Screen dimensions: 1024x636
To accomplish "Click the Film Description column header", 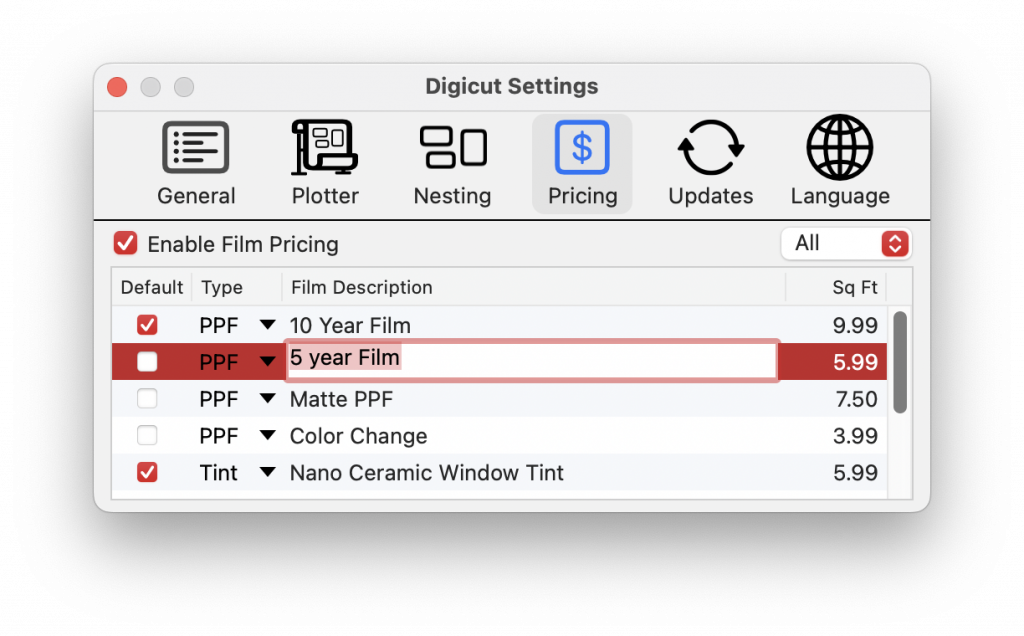I will (x=362, y=288).
